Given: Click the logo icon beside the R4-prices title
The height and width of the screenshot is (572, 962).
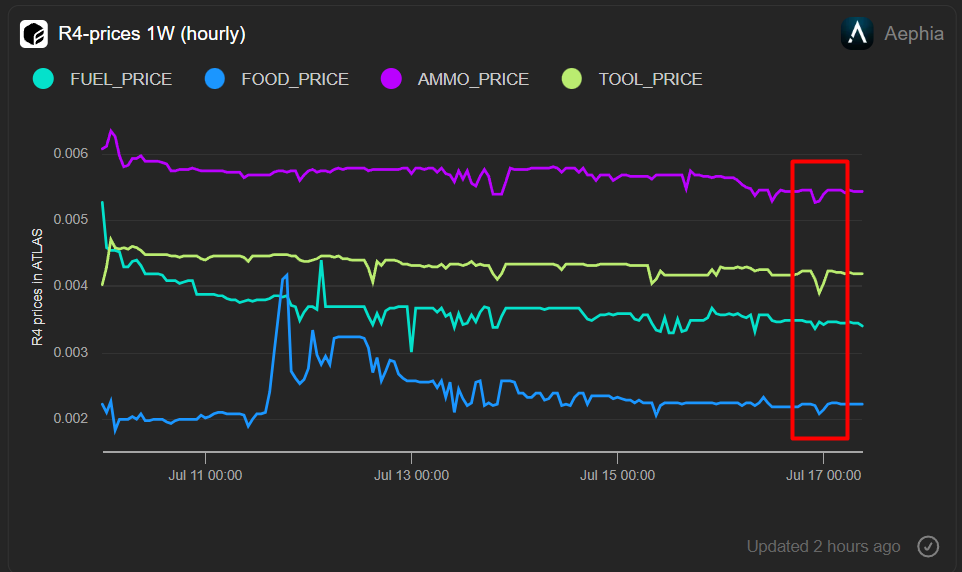Looking at the screenshot, I should [34, 34].
